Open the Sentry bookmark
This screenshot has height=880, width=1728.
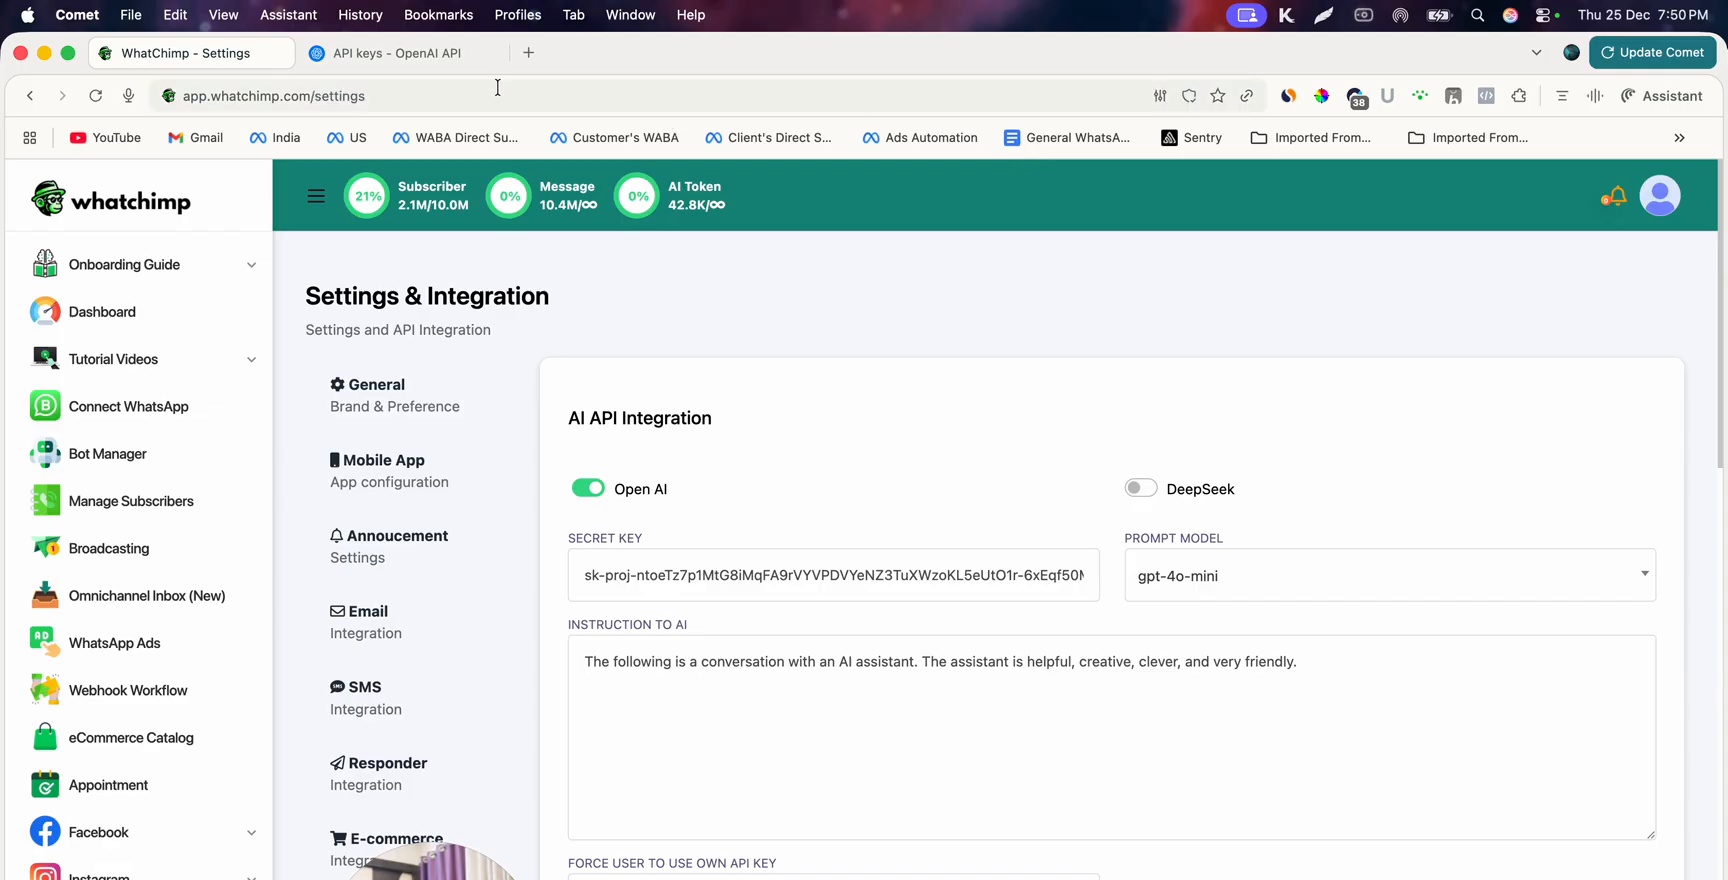[1192, 138]
